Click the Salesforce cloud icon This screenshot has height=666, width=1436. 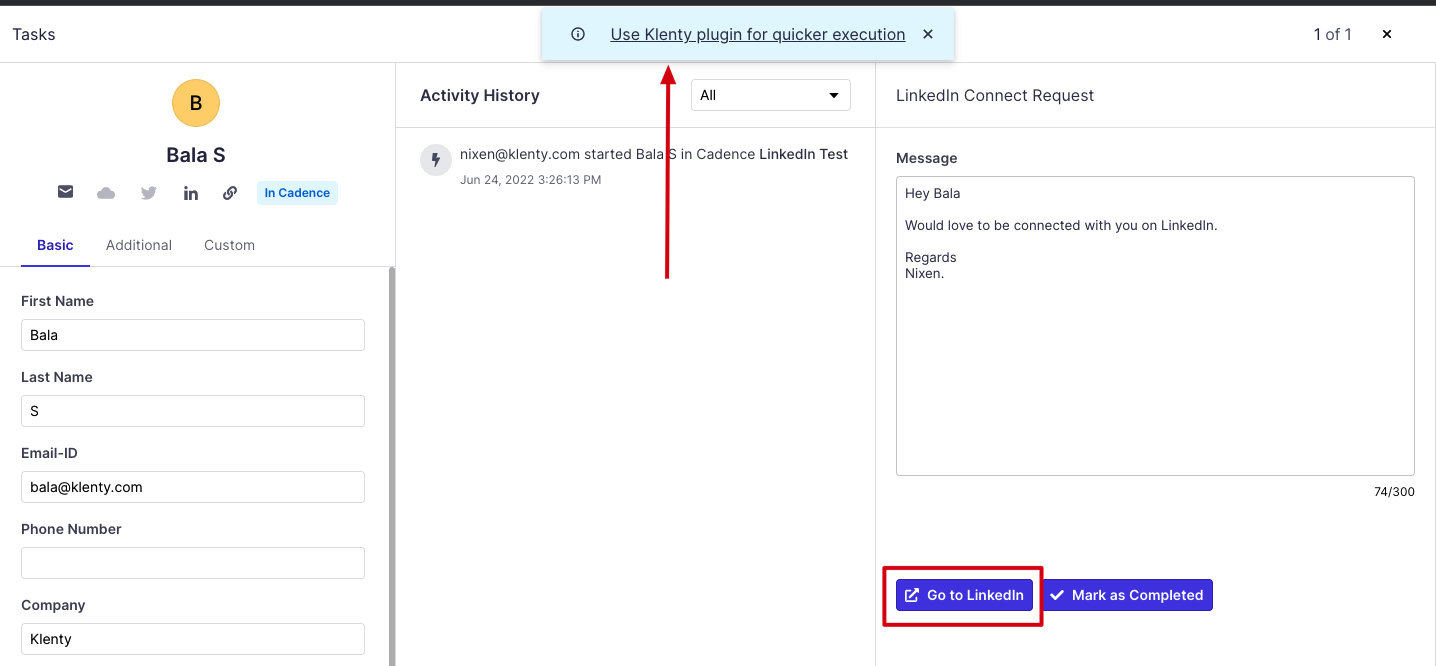(x=106, y=193)
